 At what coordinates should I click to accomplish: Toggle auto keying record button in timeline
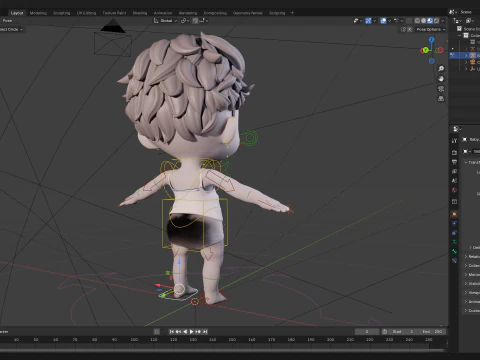156,332
